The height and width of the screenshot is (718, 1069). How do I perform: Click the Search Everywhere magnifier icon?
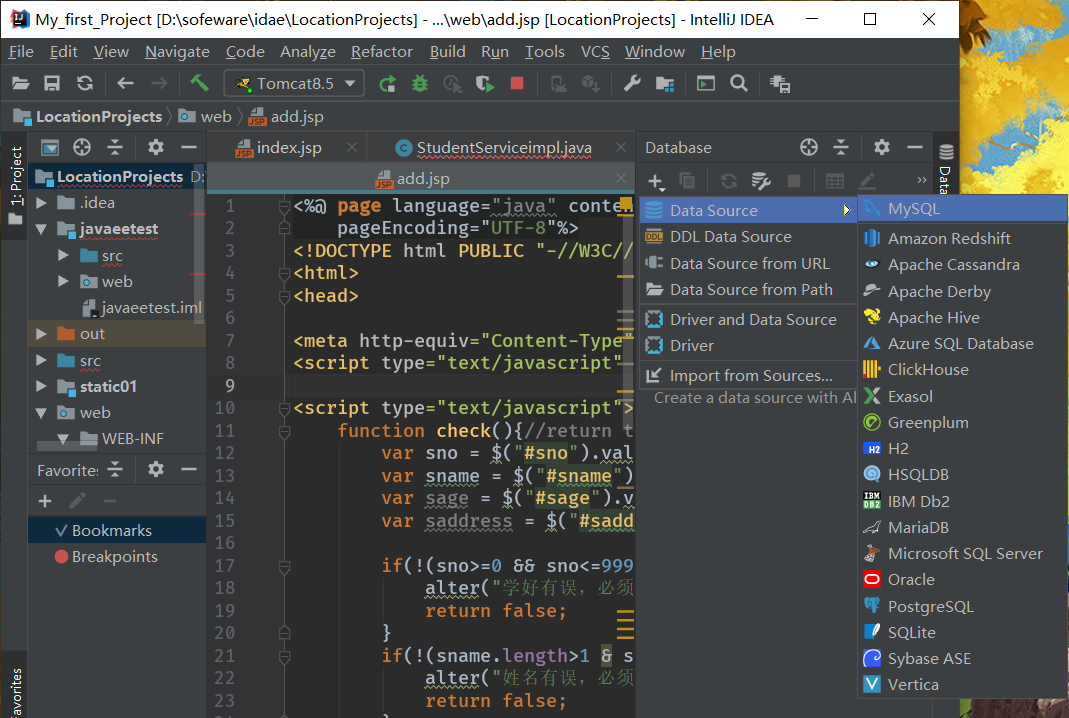click(738, 83)
